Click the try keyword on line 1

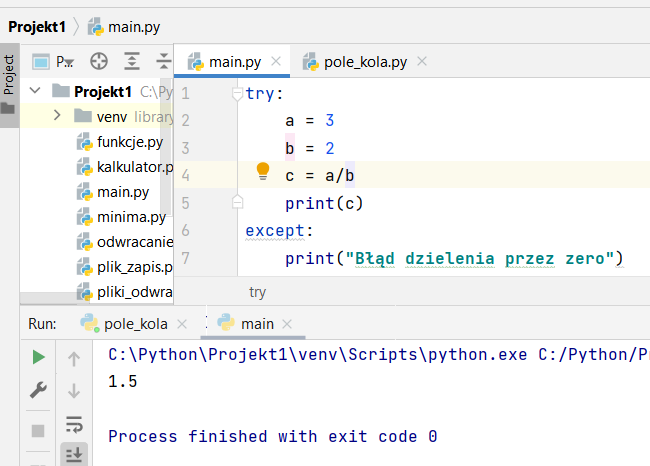coord(260,93)
